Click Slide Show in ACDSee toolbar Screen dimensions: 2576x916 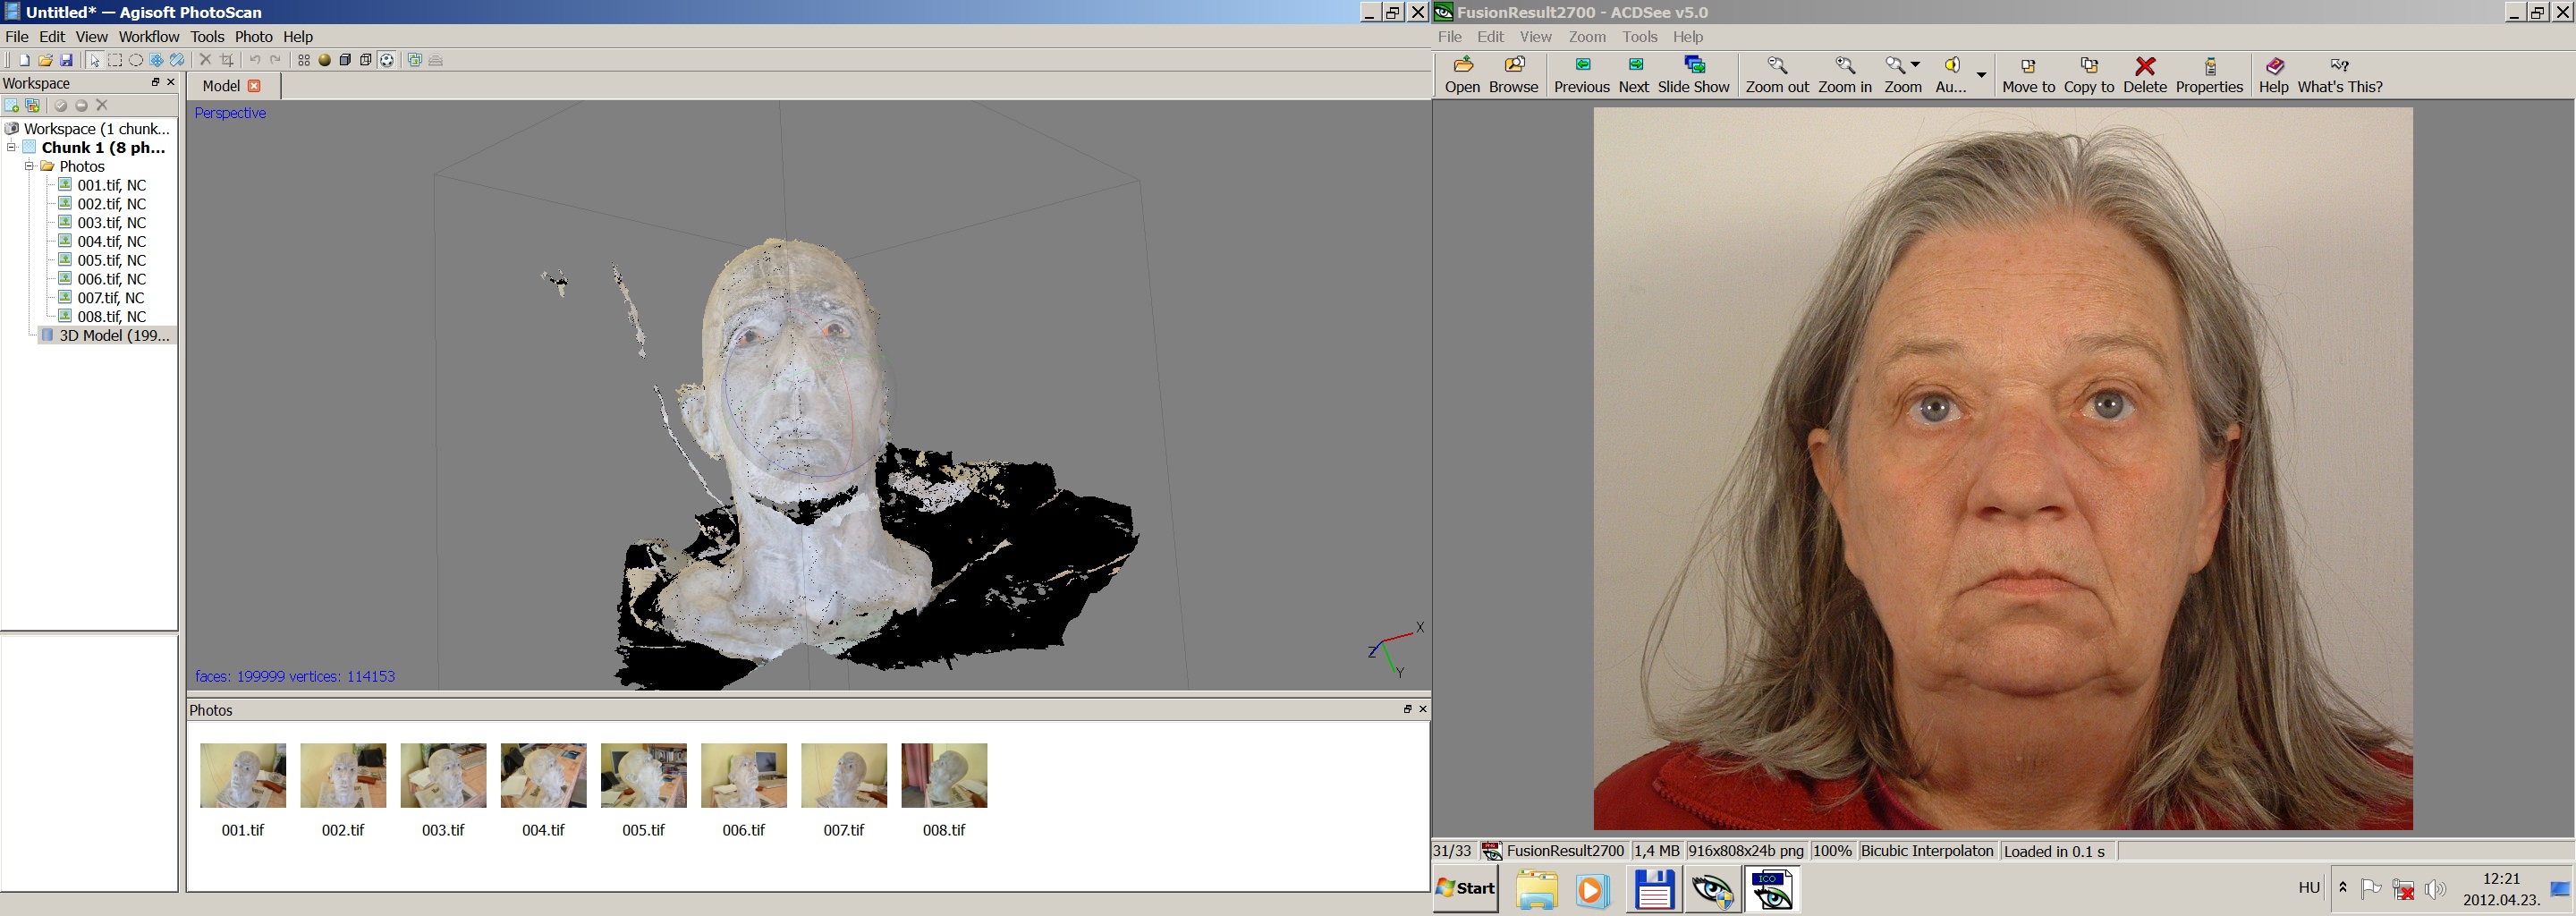1693,75
